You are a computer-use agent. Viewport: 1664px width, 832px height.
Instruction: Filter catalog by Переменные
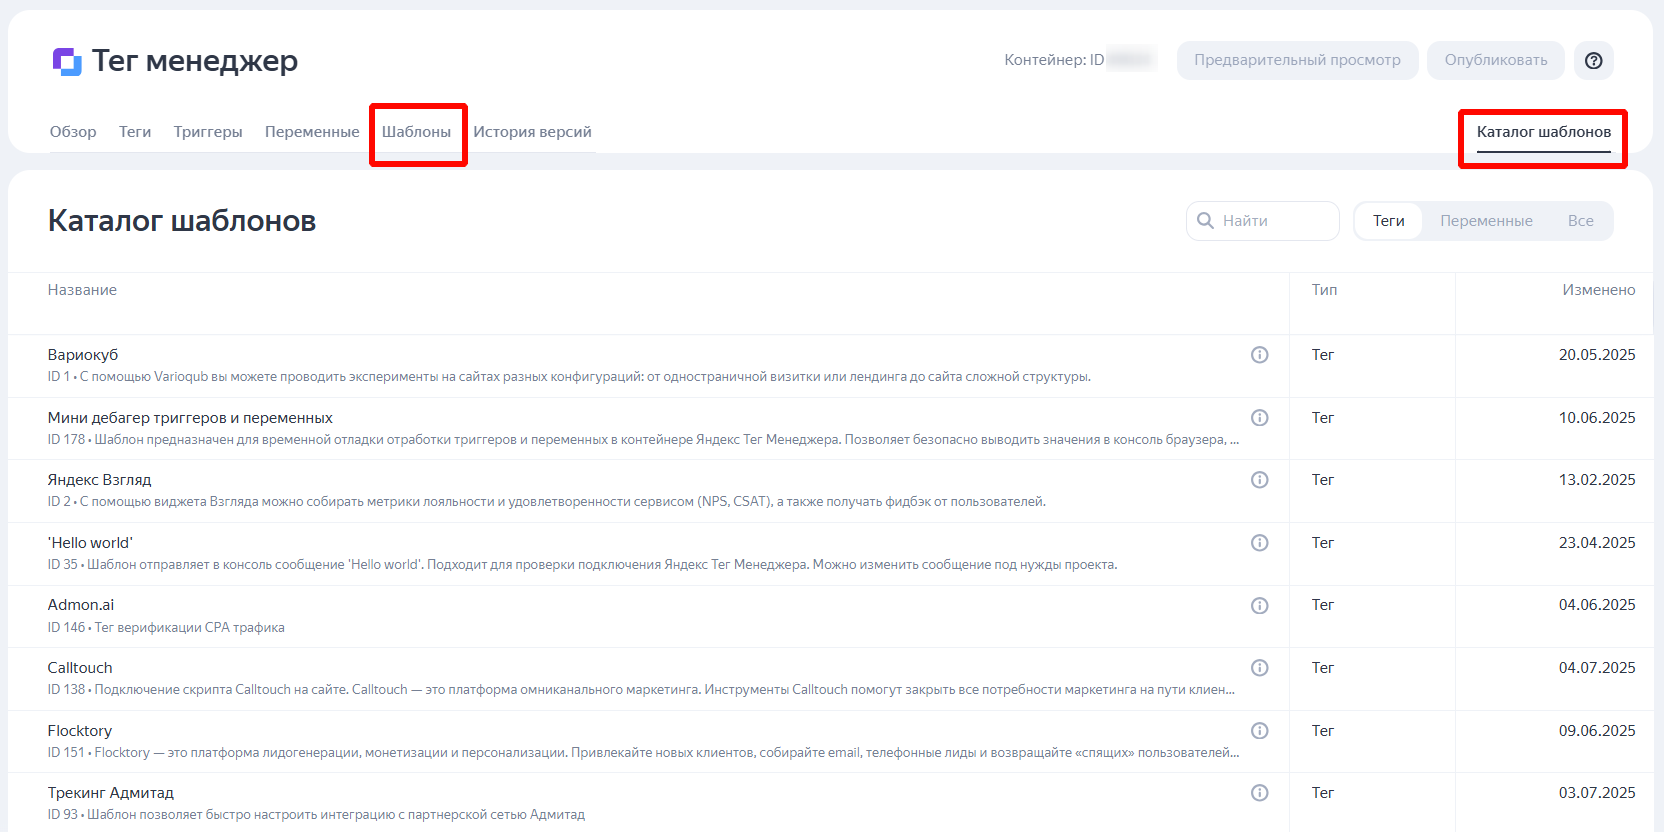tap(1486, 221)
